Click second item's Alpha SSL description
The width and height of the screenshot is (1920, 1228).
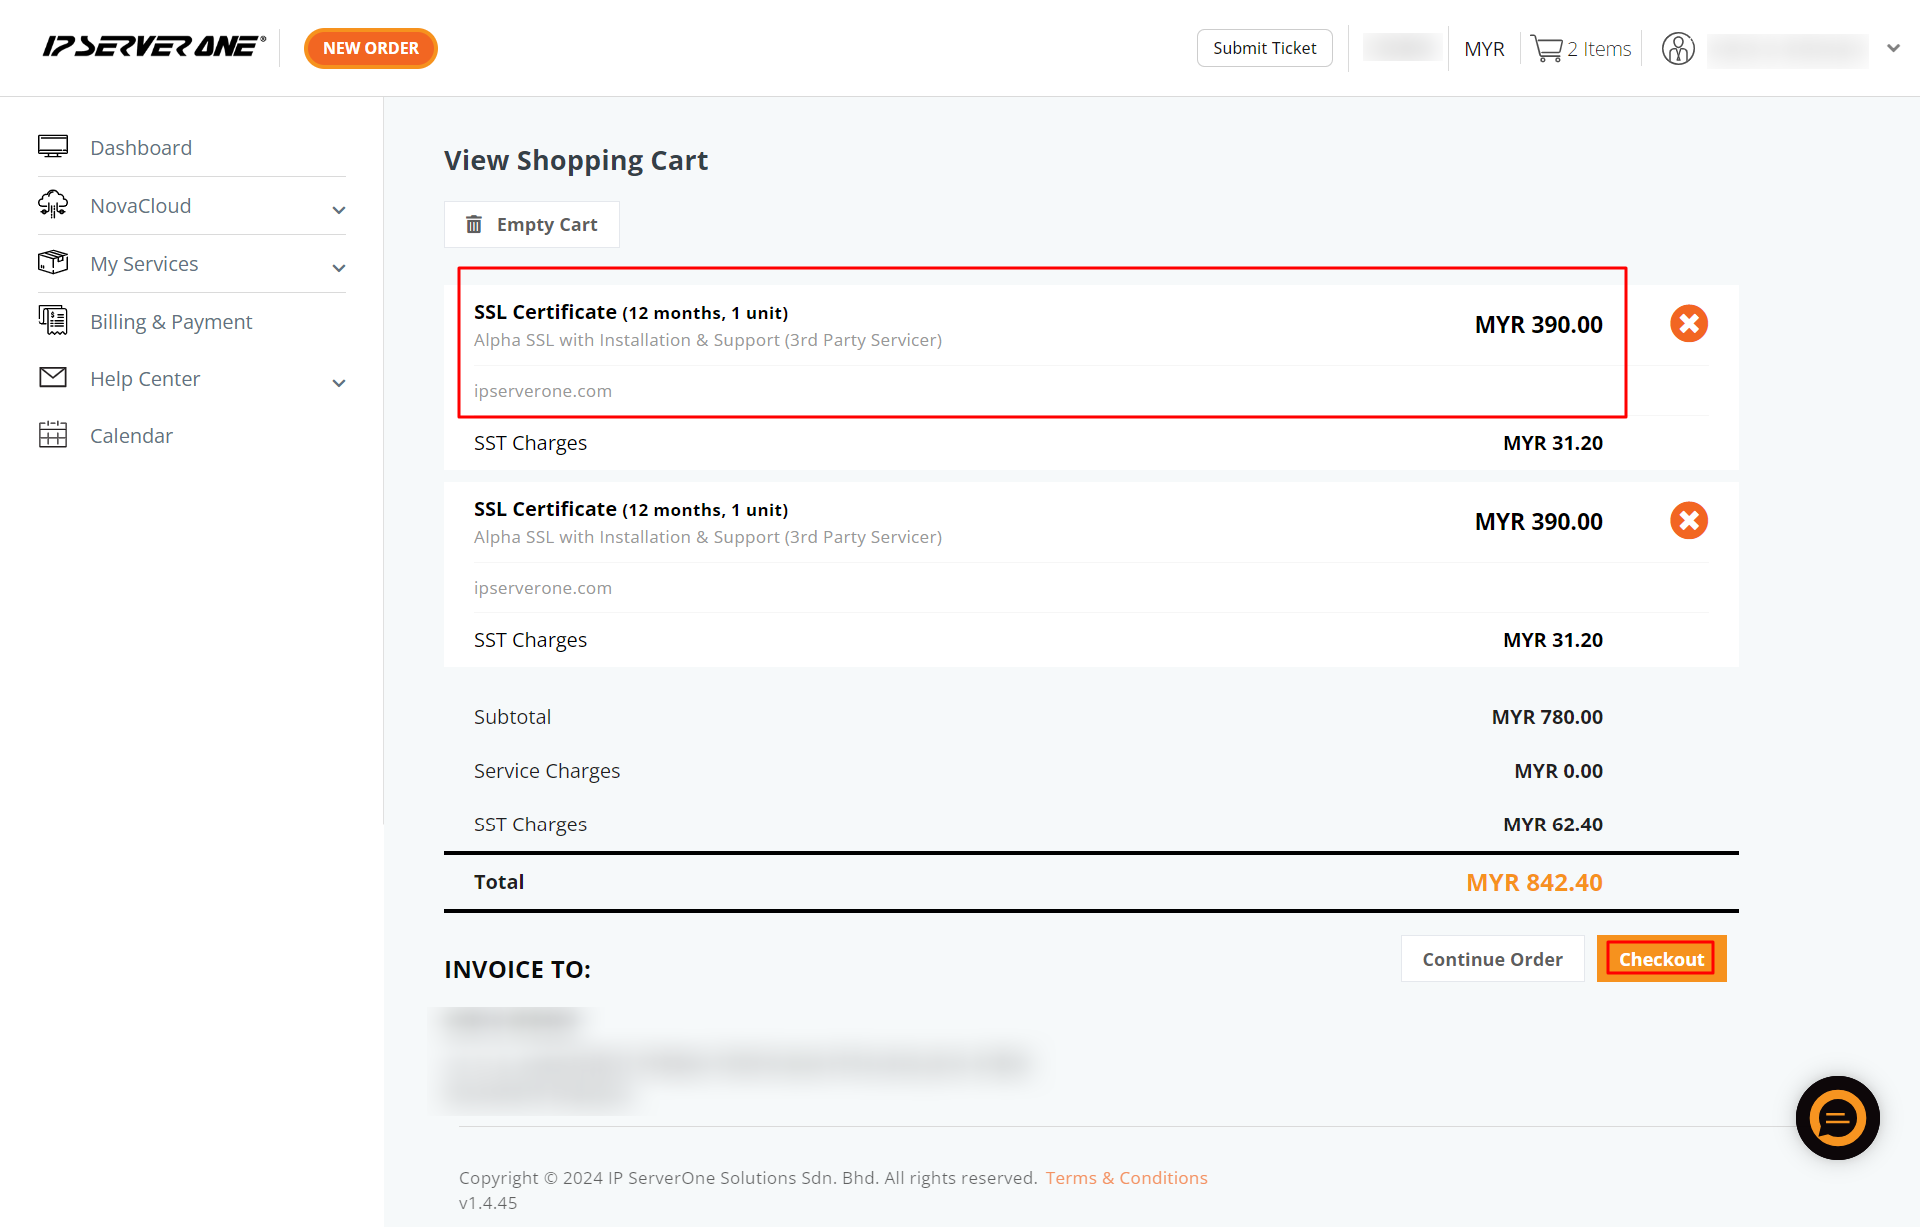coord(708,537)
